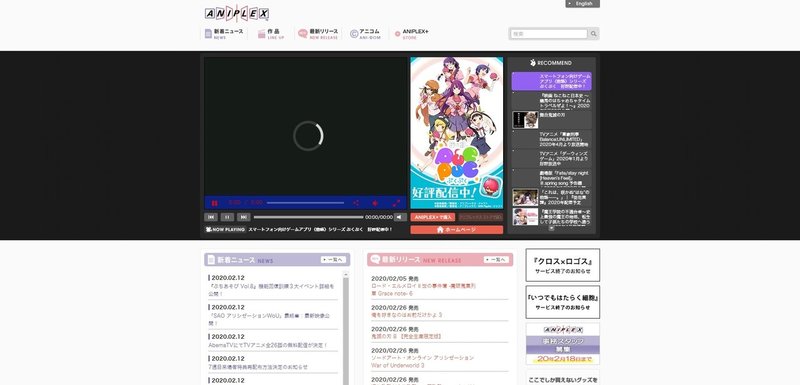The height and width of the screenshot is (385, 800).
Task: Open the new release list '一覧へ' button
Action: point(496,260)
